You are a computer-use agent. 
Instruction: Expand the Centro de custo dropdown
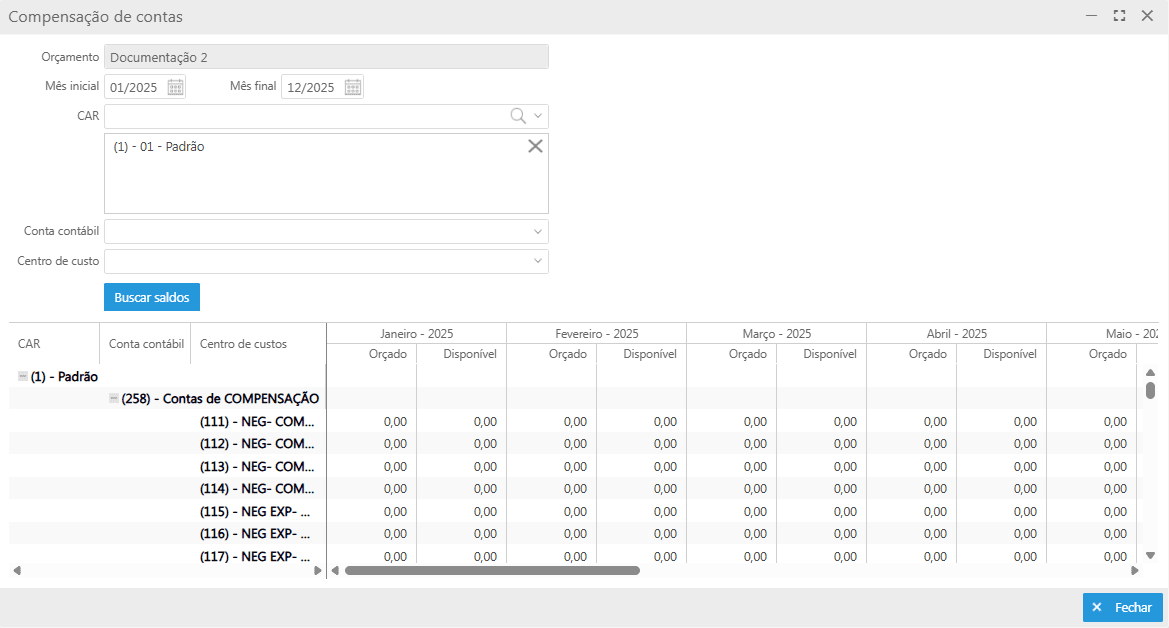(x=538, y=262)
